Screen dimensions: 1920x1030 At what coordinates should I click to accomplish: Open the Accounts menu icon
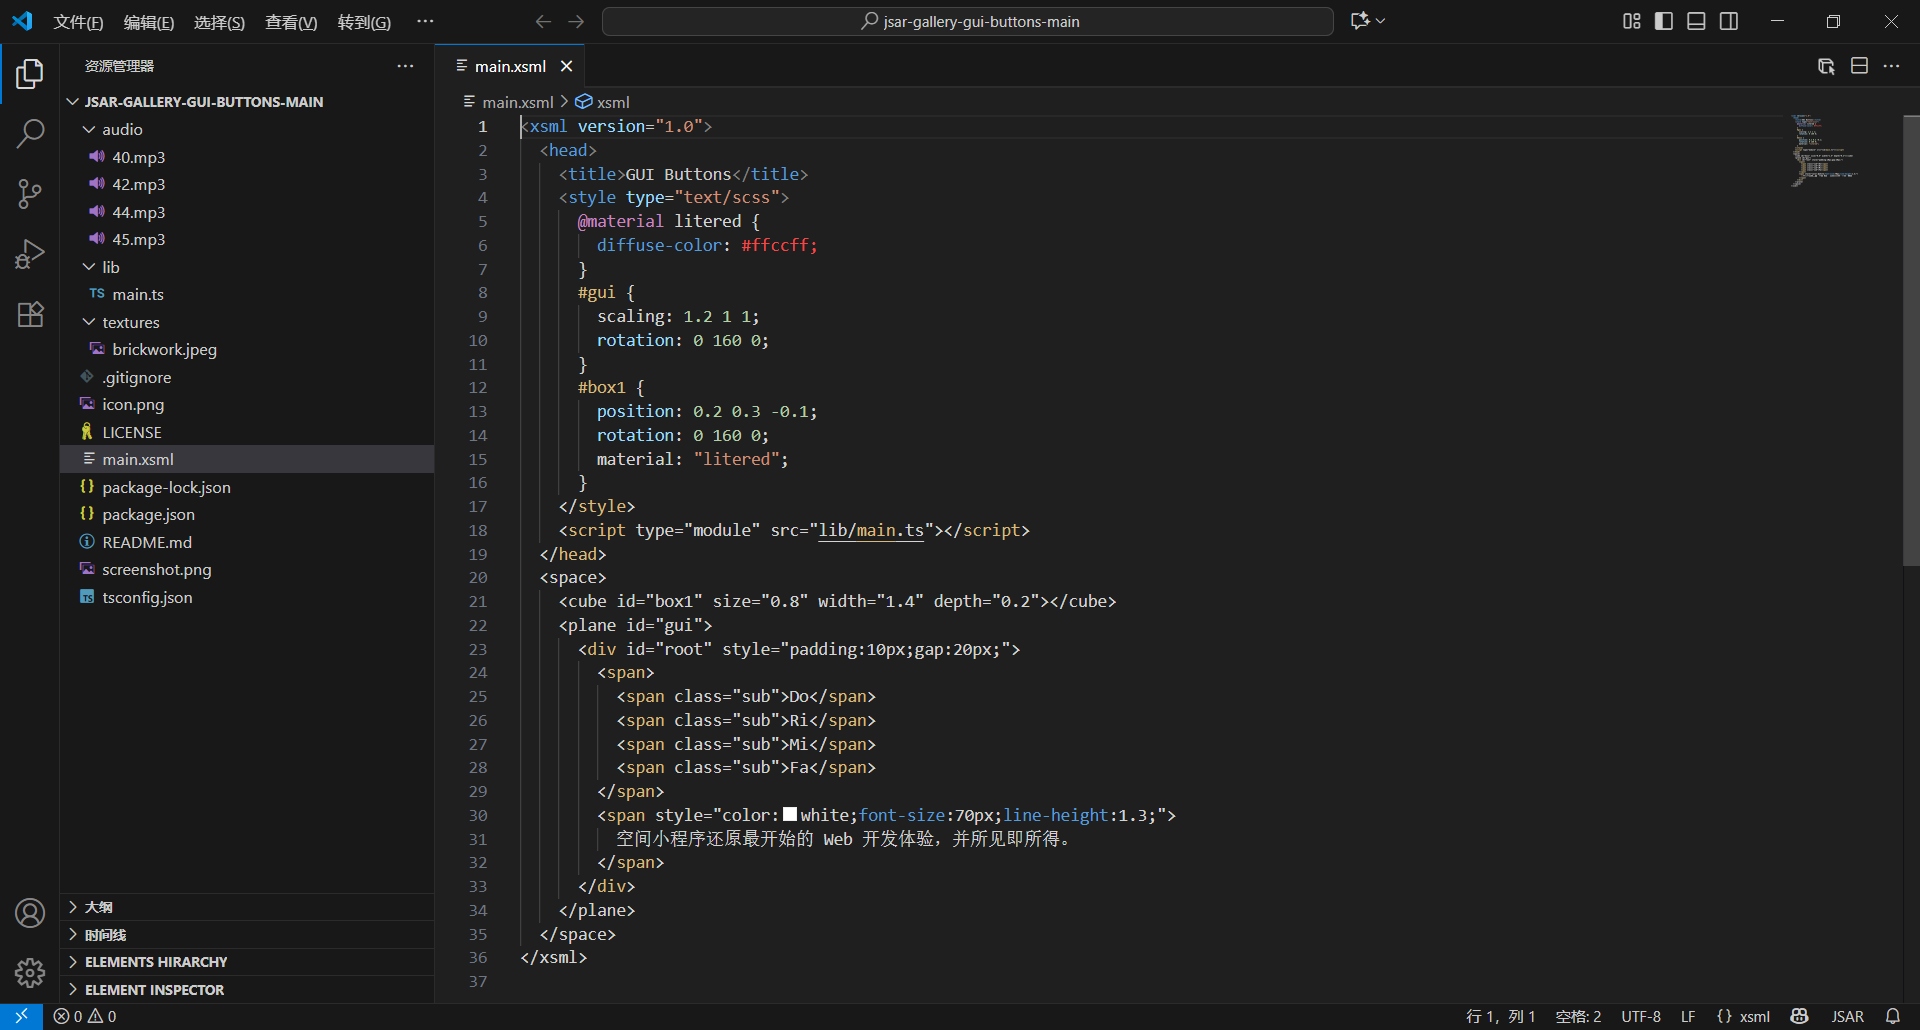[30, 913]
